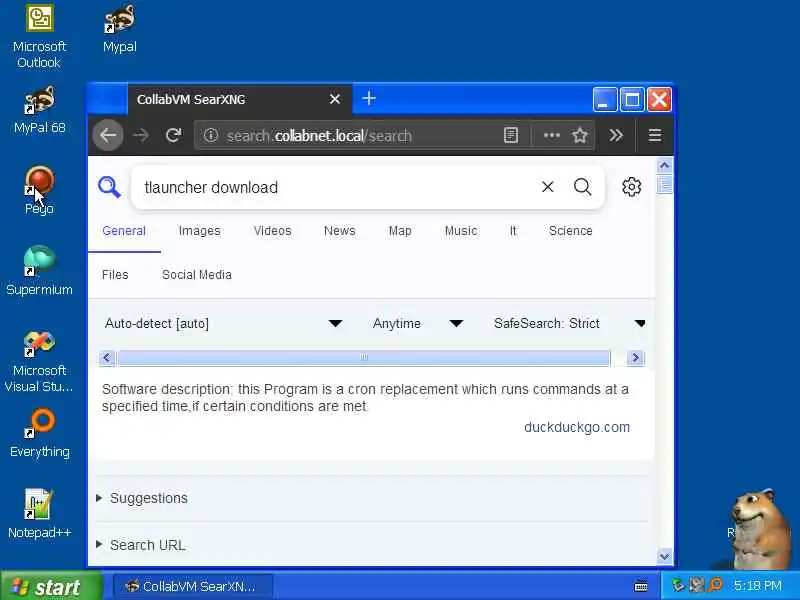Open the duckduckgo.com source link
800x600 pixels.
pos(577,427)
